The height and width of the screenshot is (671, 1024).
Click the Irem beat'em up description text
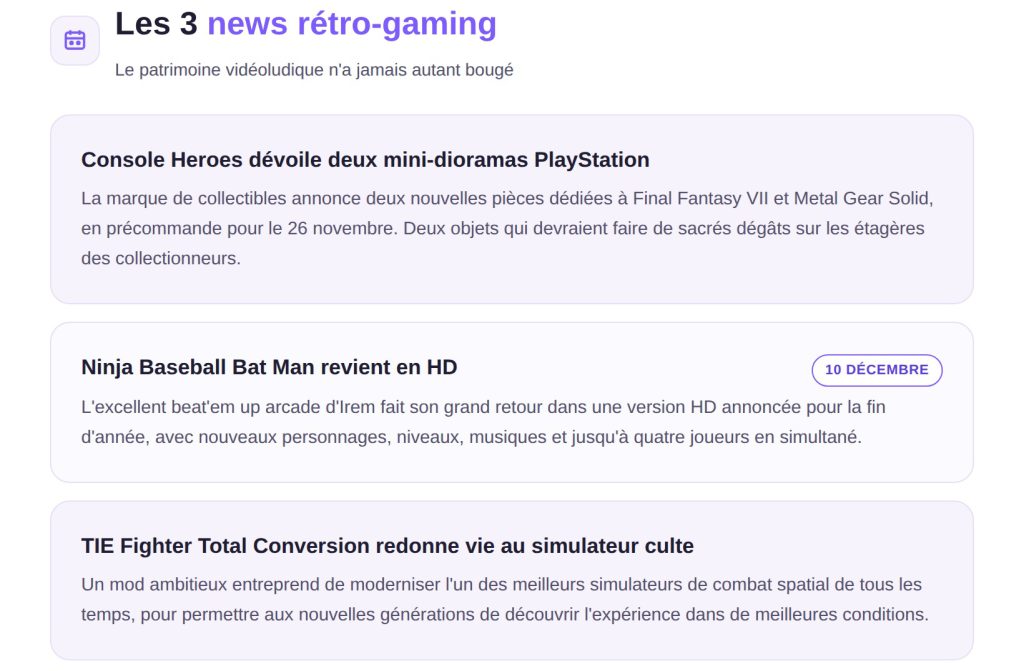(x=483, y=422)
